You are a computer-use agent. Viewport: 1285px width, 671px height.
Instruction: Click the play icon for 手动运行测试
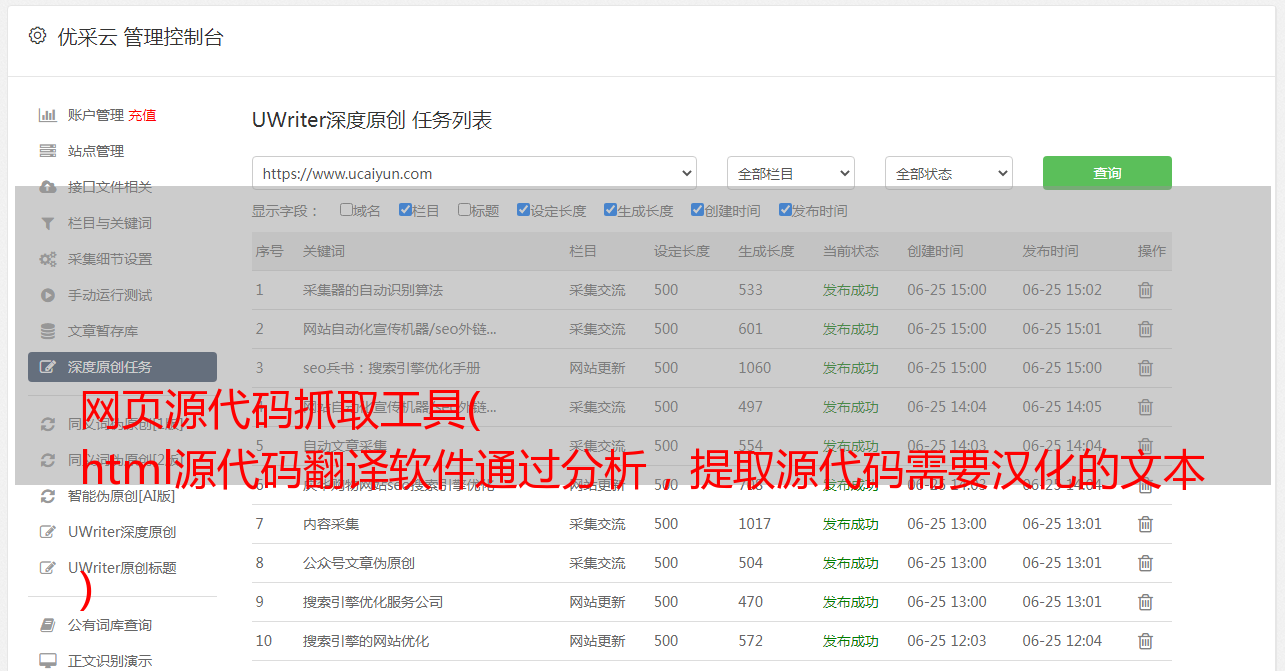(47, 295)
